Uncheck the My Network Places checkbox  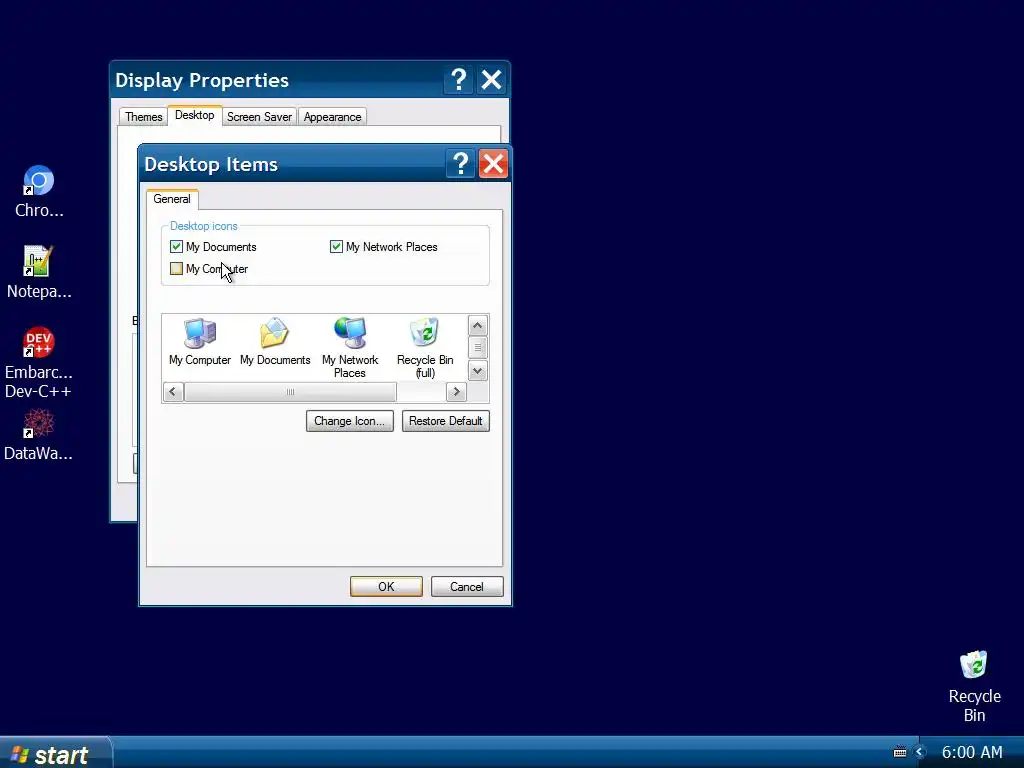click(336, 246)
